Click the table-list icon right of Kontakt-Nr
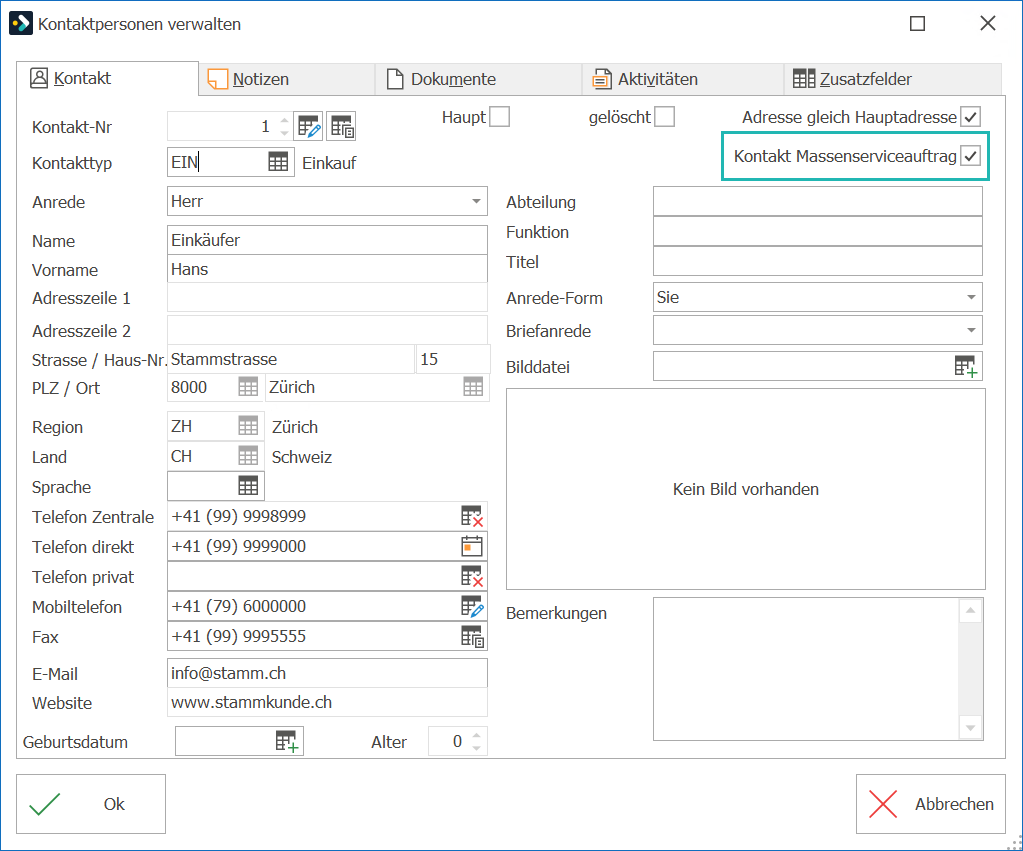This screenshot has width=1023, height=851. (x=341, y=126)
